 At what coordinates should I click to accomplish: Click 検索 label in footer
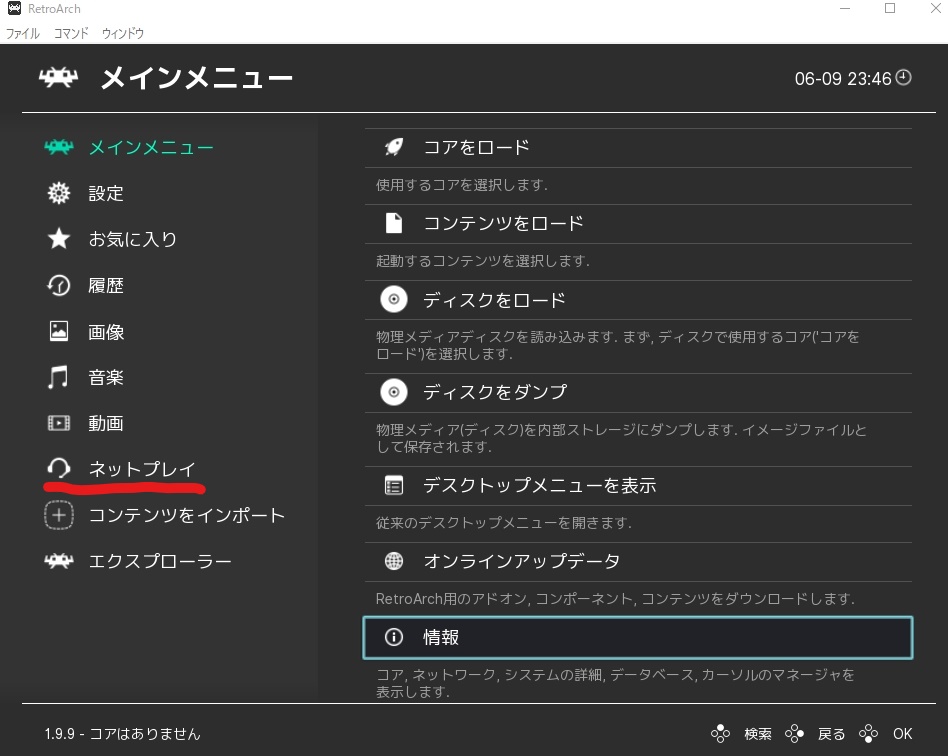758,734
